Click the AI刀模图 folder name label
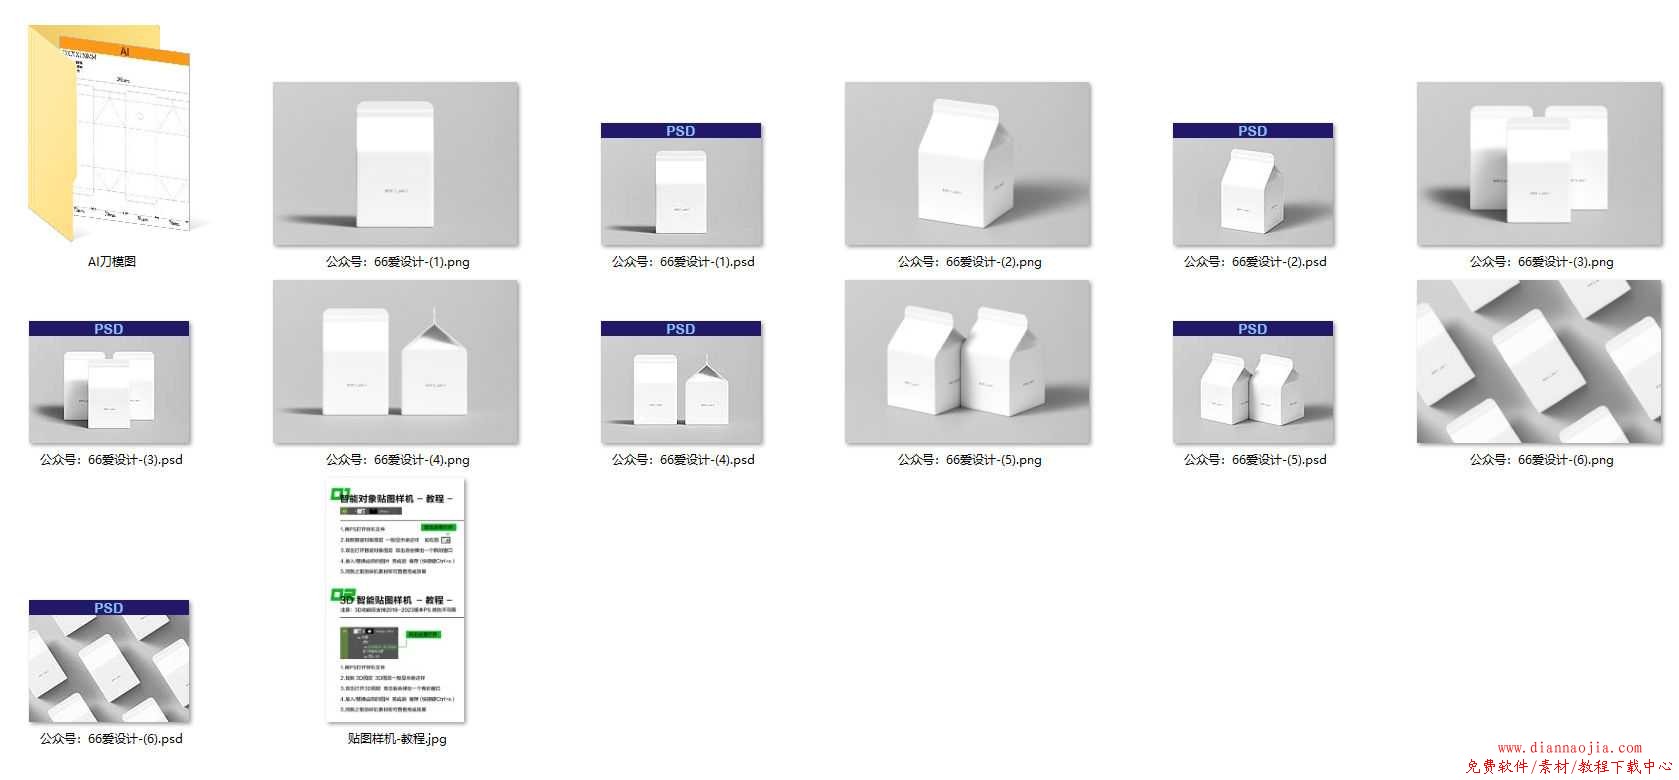Viewport: 1679px width, 780px height. (111, 262)
